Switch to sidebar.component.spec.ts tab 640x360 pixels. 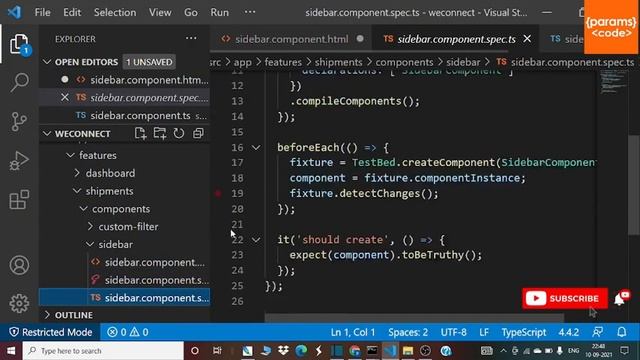click(456, 39)
